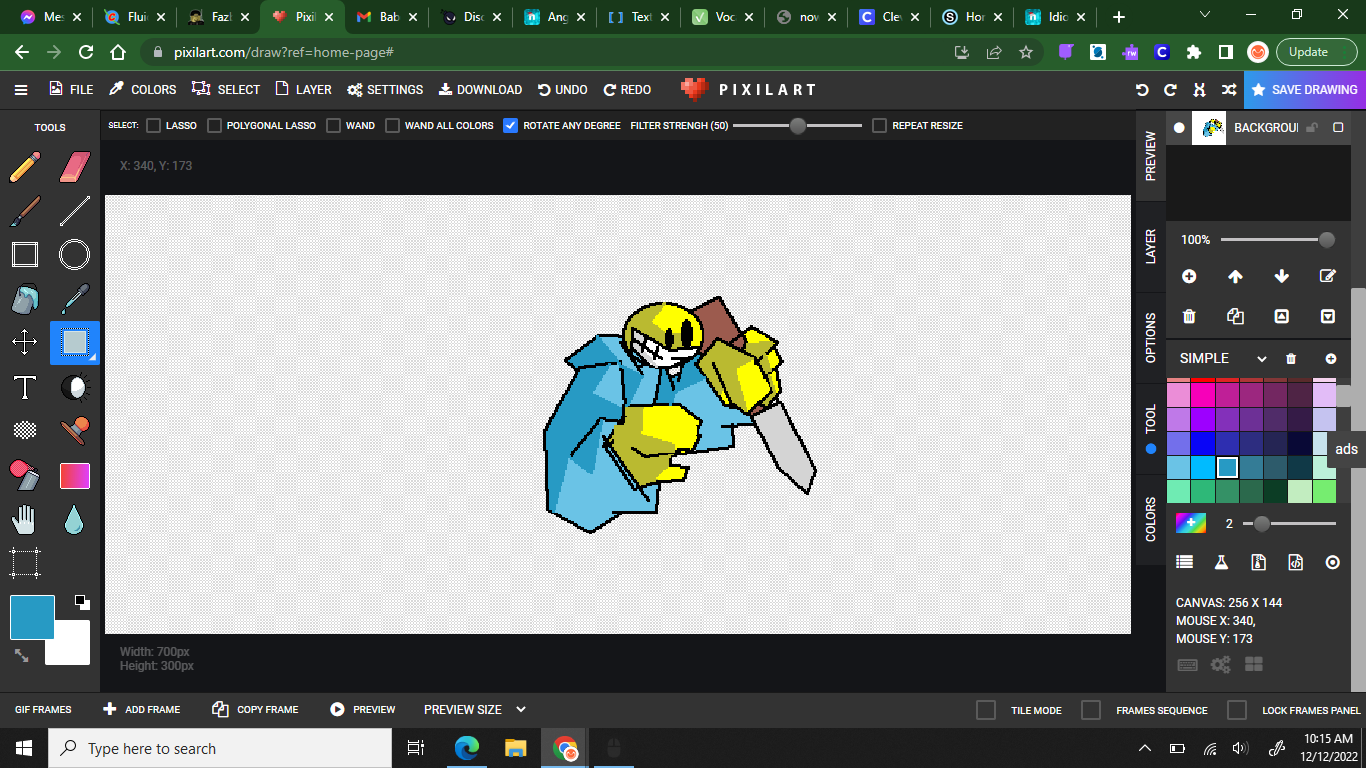Add a new layer with plus icon

click(1189, 277)
